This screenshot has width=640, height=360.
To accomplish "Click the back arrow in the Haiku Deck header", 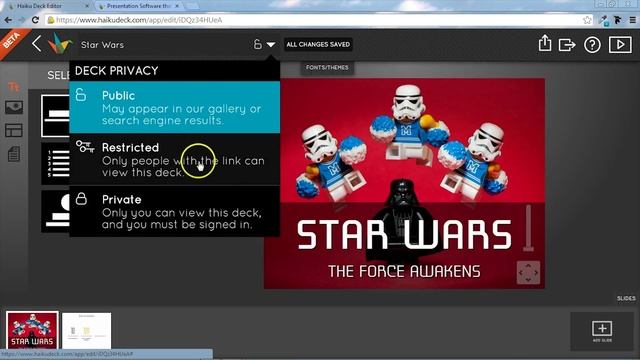I will [x=36, y=43].
